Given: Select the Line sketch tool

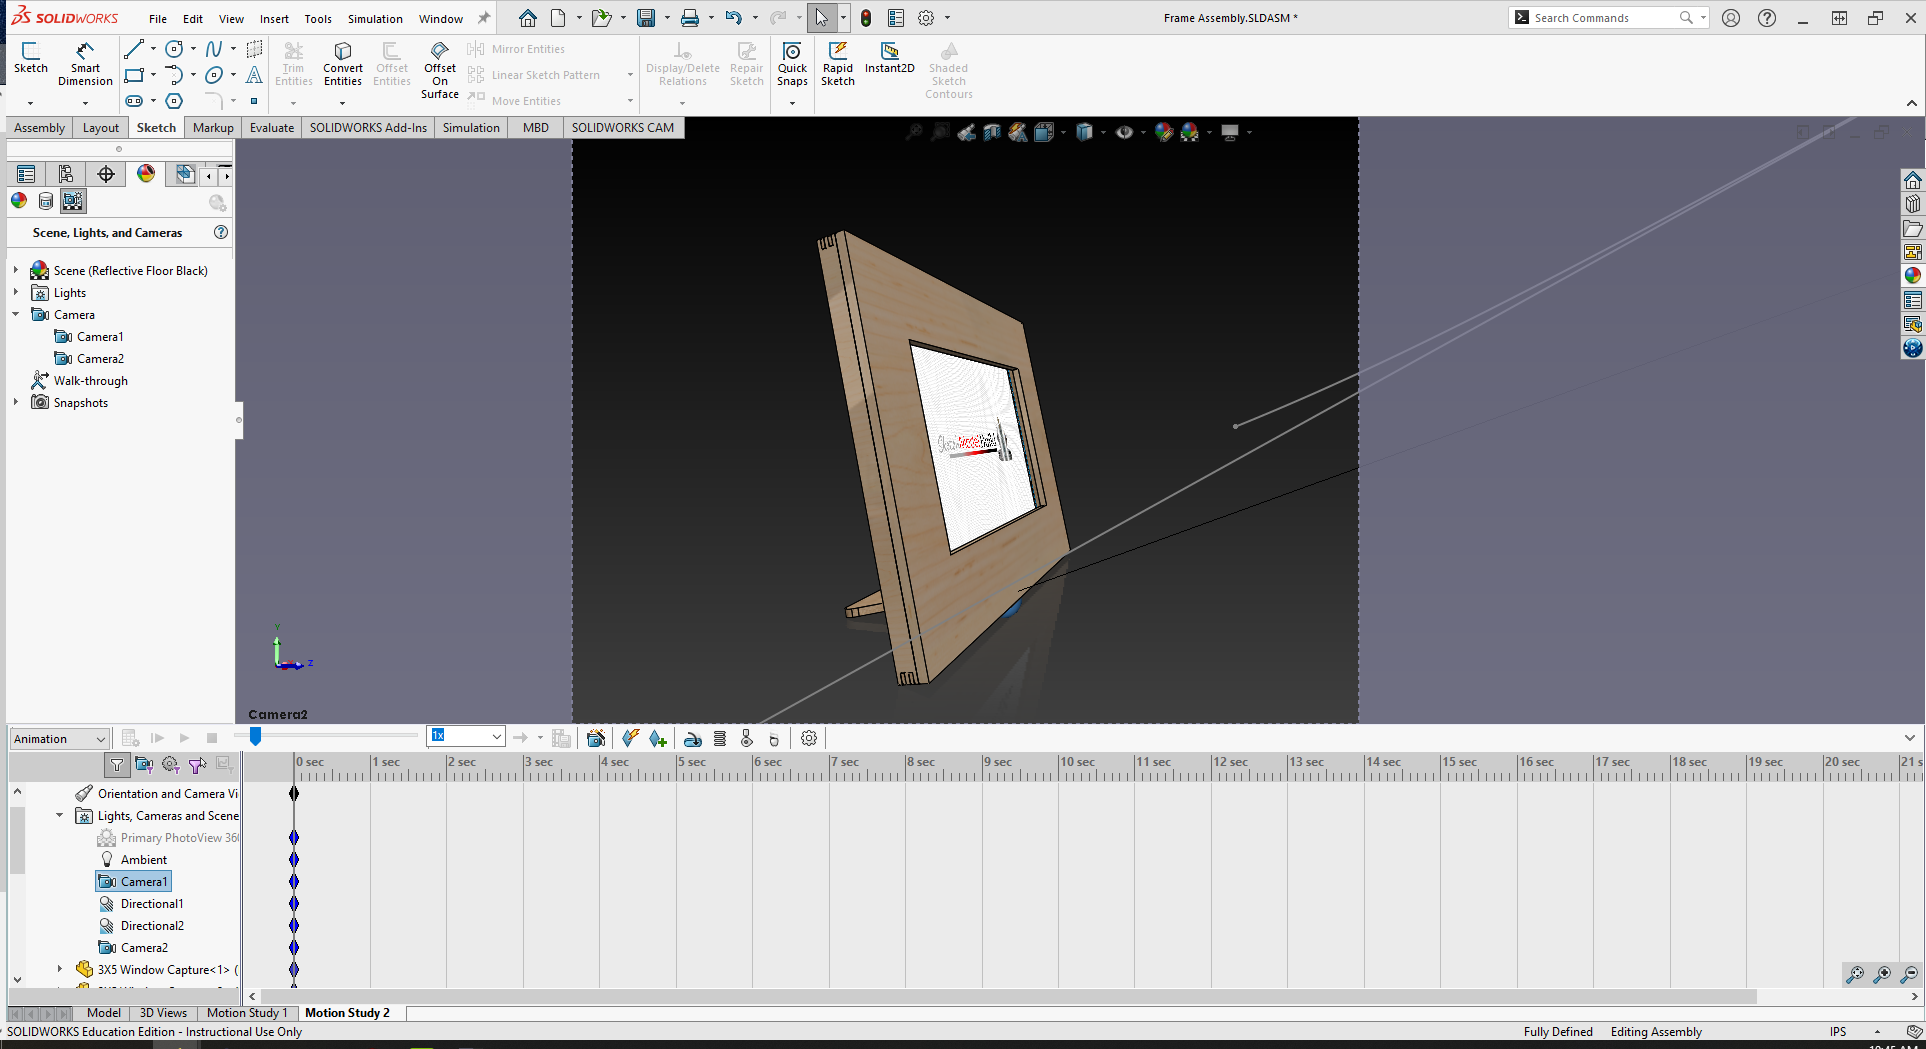Looking at the screenshot, I should pos(133,49).
